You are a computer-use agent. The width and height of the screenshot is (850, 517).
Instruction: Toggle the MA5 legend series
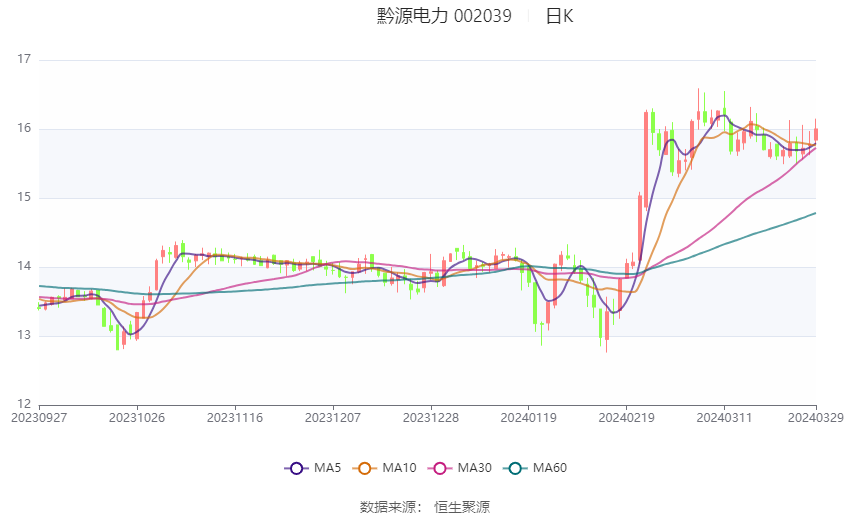pos(313,468)
